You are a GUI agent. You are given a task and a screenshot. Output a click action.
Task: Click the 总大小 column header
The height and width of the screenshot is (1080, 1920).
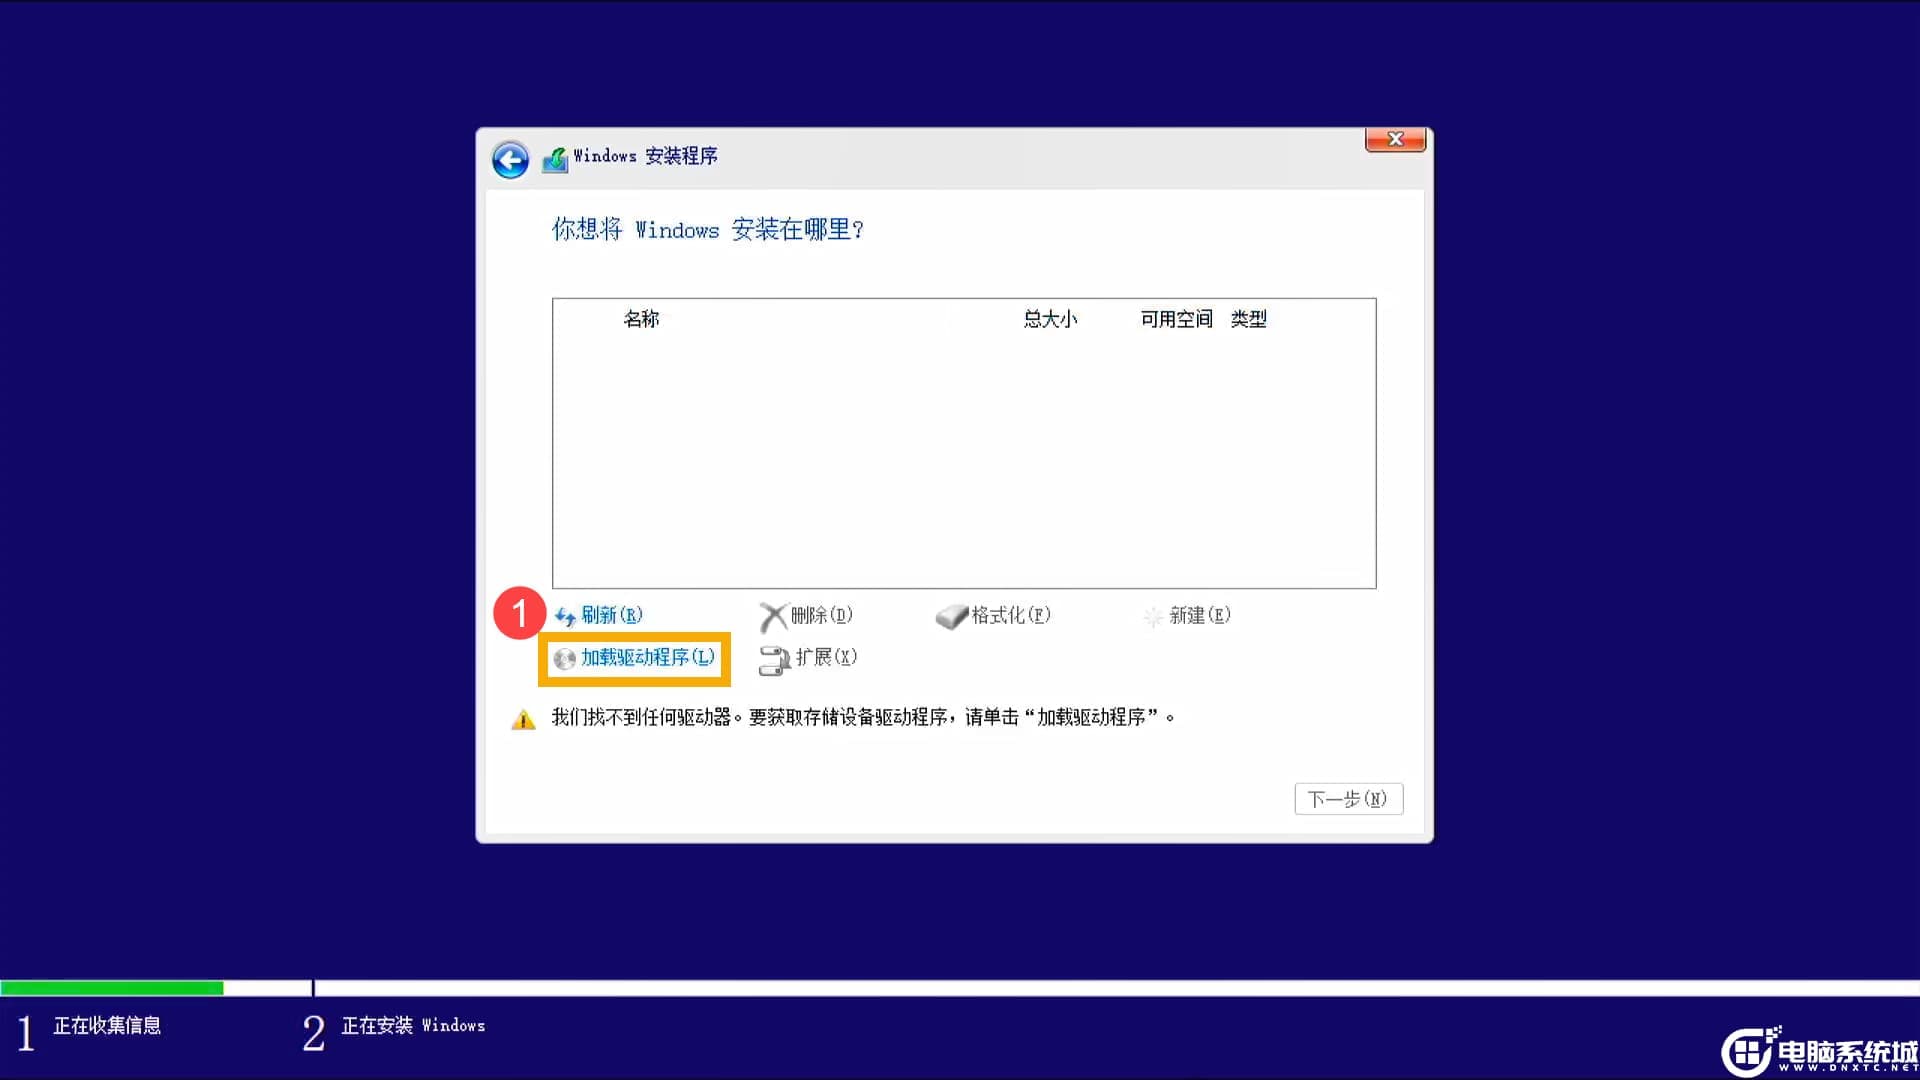click(1050, 319)
